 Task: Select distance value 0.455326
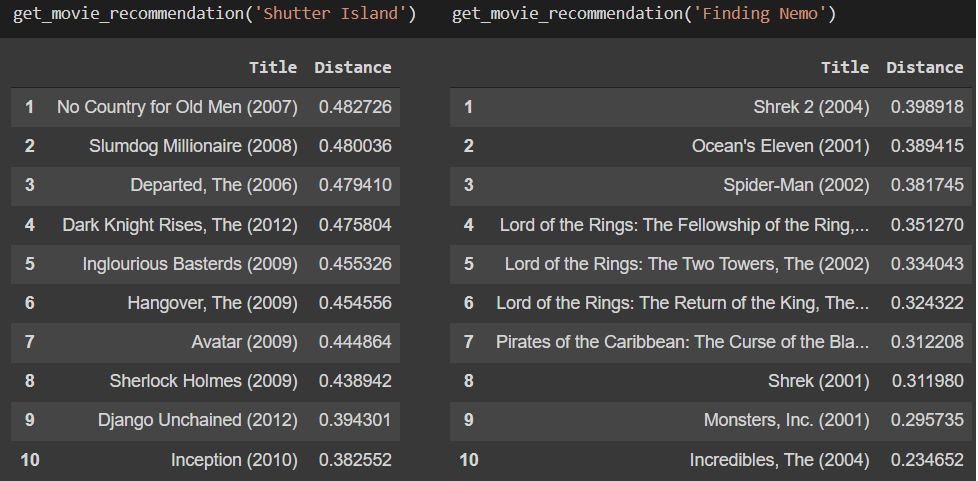(x=356, y=263)
